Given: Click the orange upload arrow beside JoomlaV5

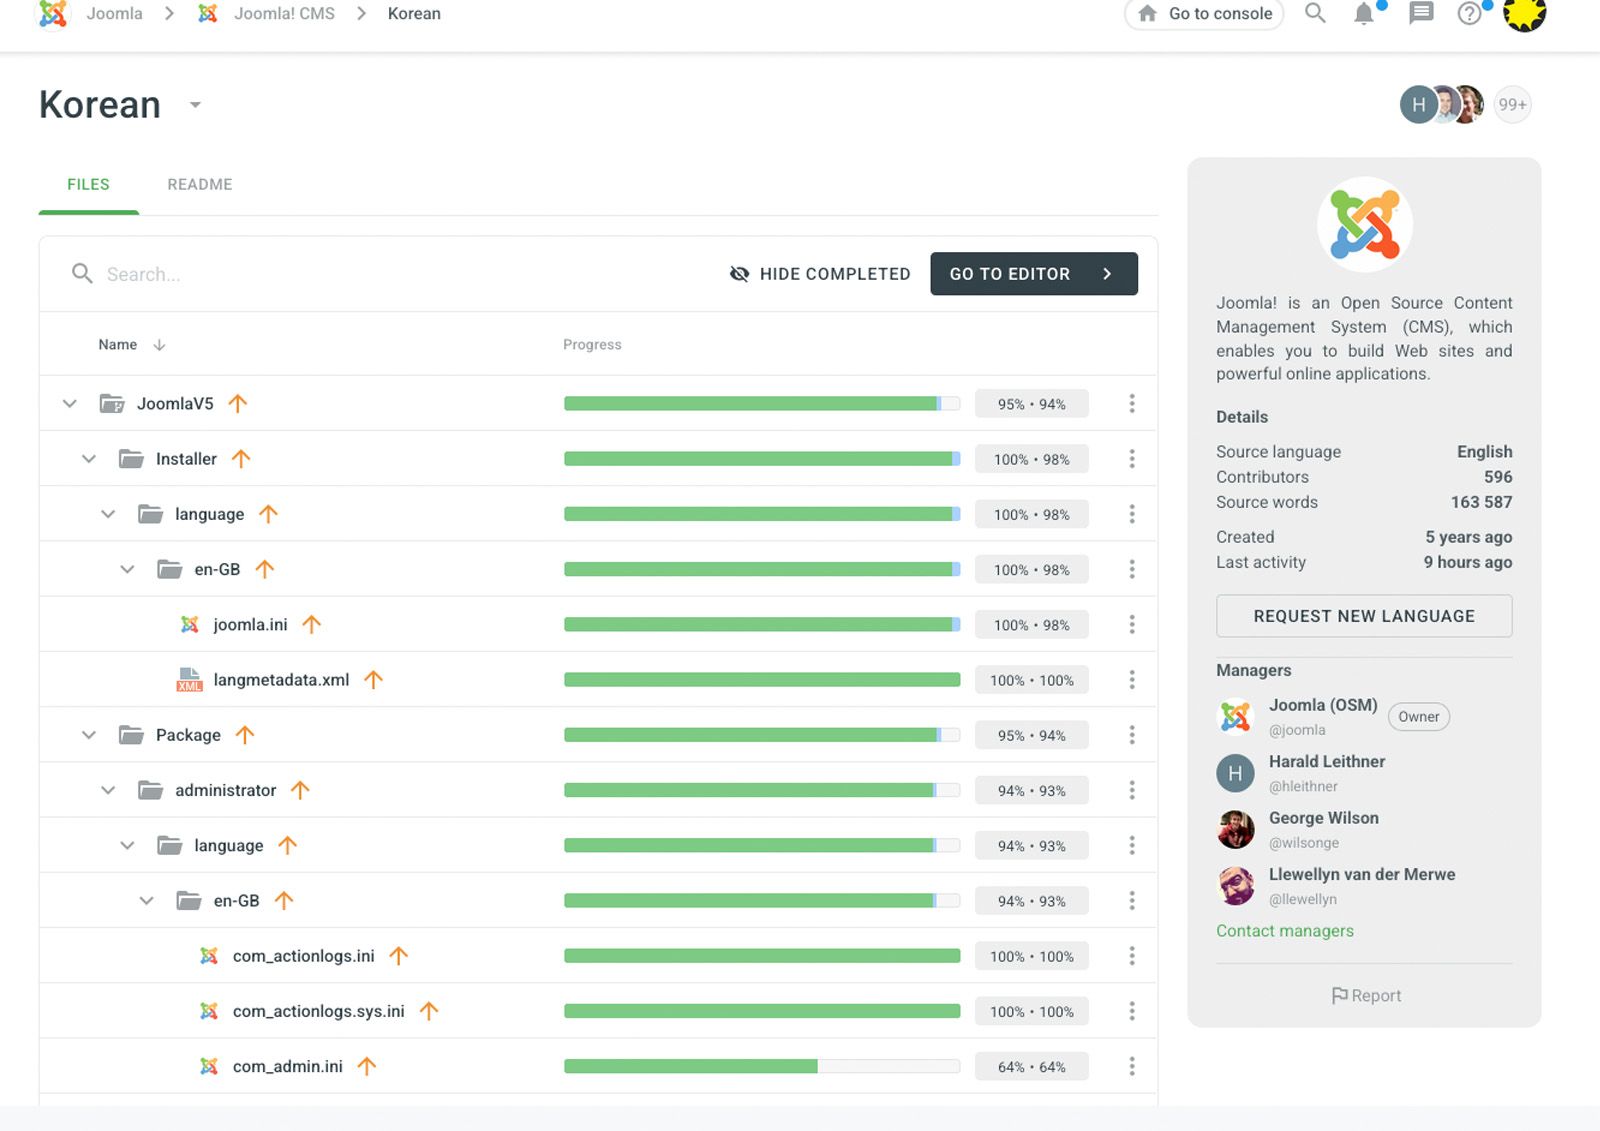Looking at the screenshot, I should 237,403.
